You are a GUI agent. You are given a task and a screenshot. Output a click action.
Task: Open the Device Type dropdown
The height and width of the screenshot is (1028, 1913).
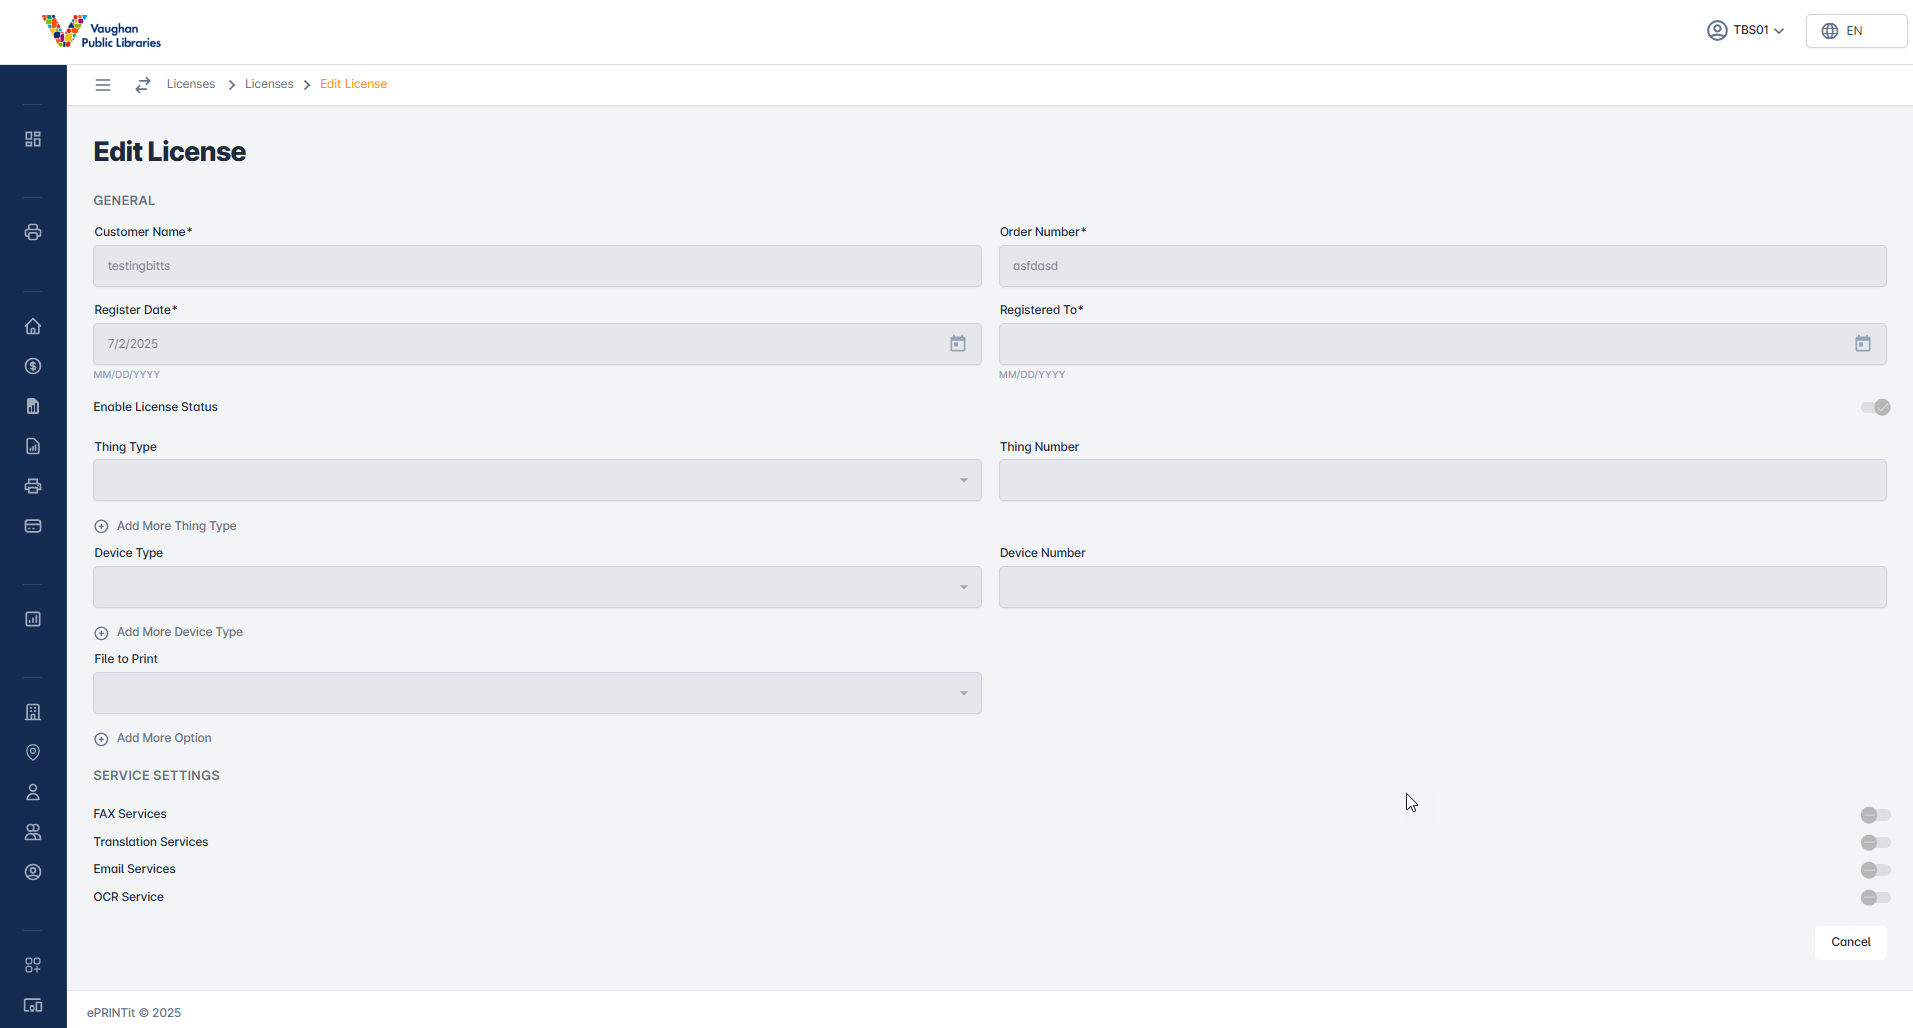(x=537, y=588)
